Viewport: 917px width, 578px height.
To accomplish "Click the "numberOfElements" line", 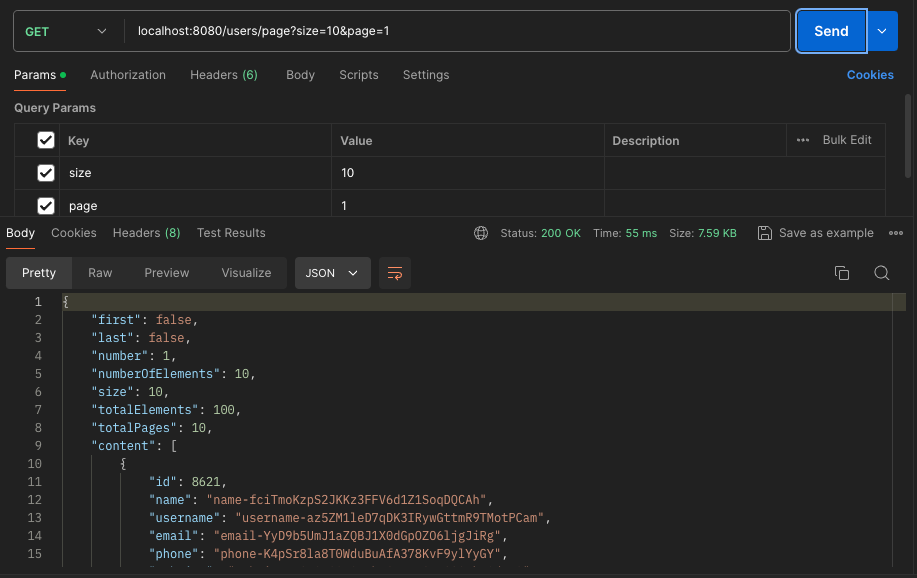I will pyautogui.click(x=173, y=373).
